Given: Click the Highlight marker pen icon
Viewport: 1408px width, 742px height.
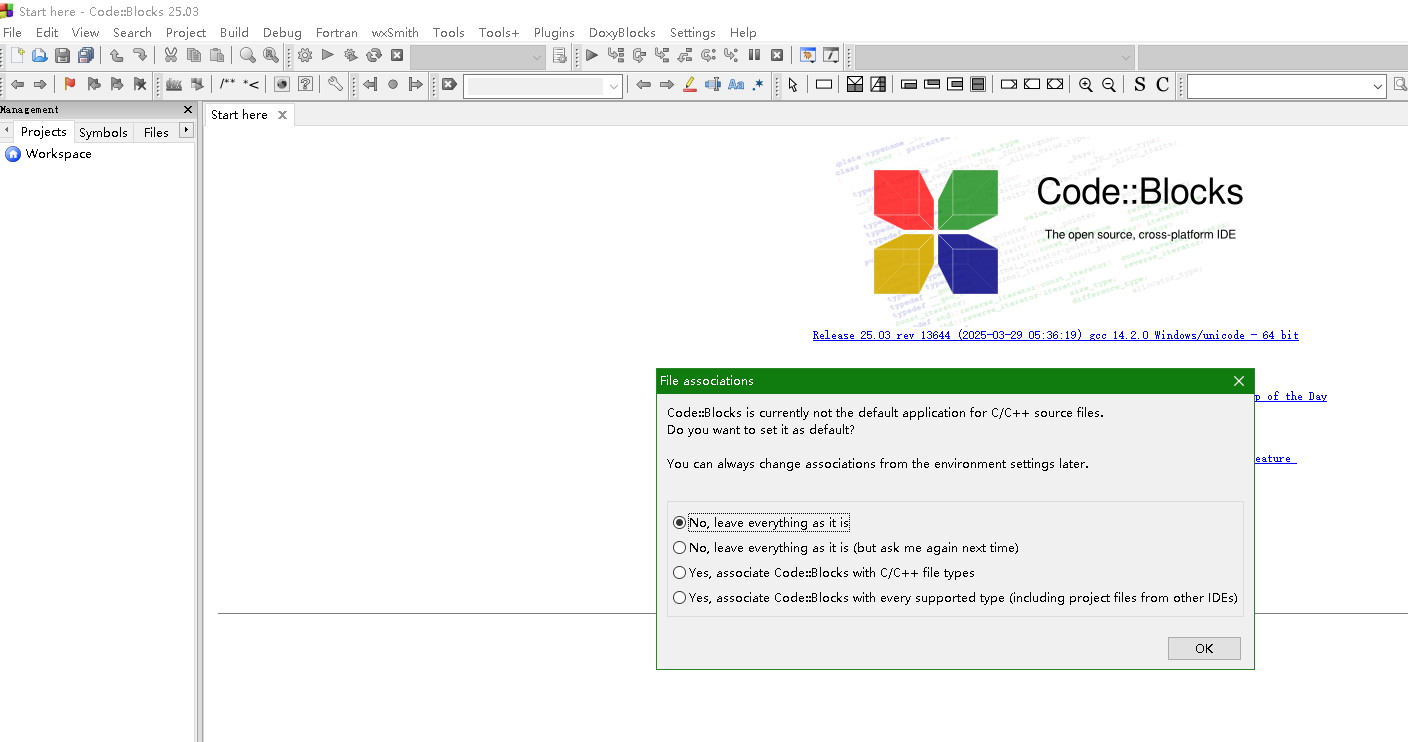Looking at the screenshot, I should tap(689, 85).
